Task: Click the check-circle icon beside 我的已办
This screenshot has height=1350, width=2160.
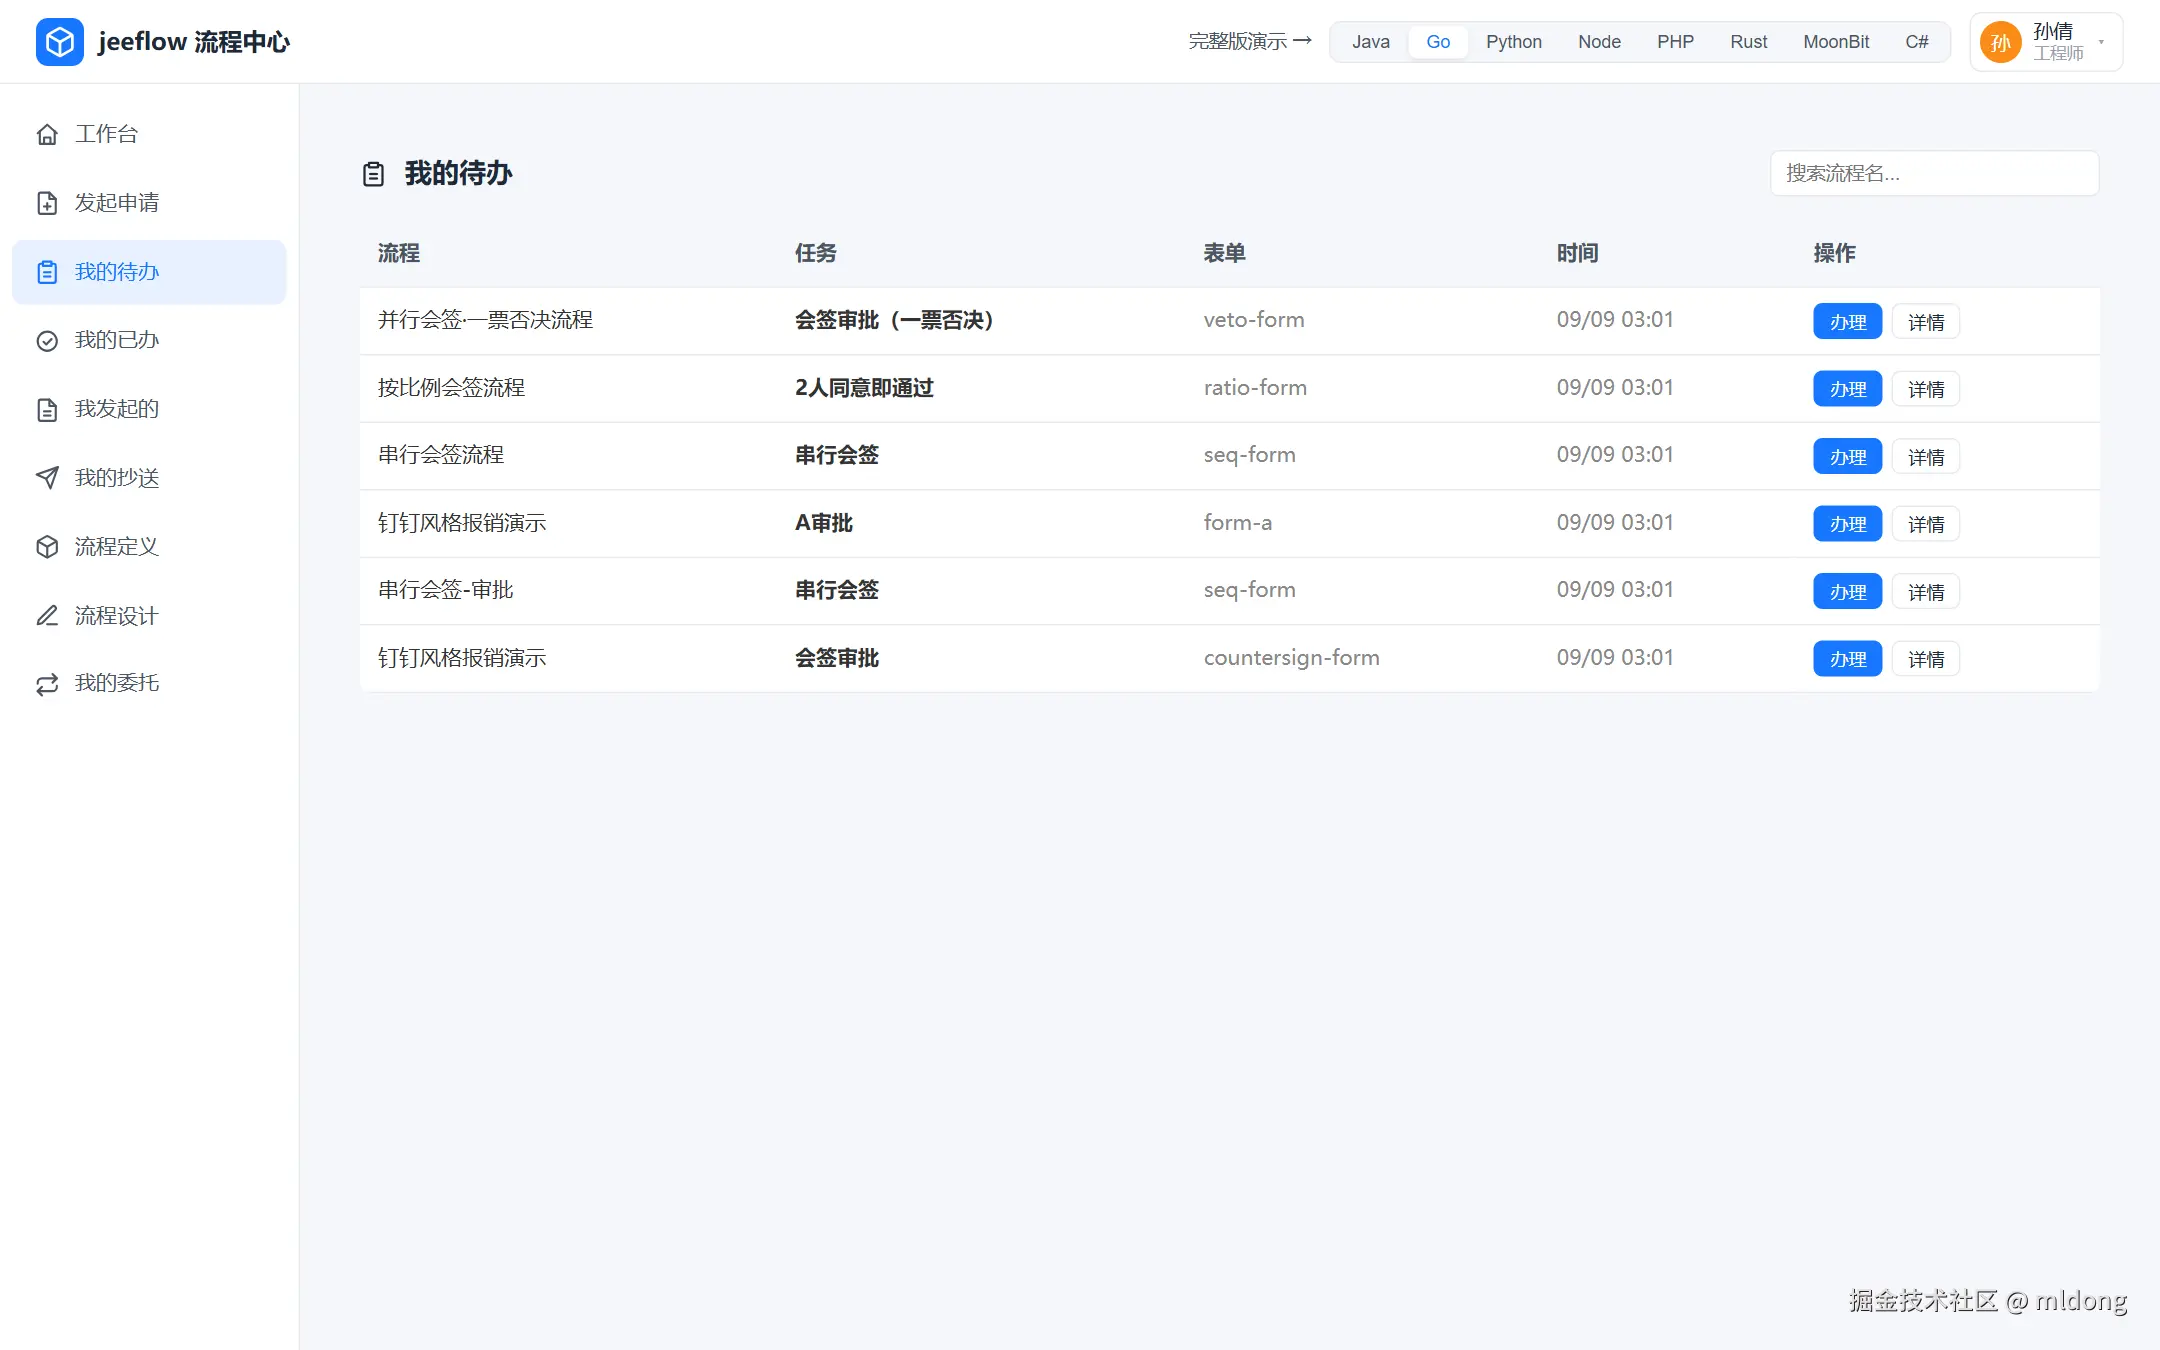Action: coord(47,341)
